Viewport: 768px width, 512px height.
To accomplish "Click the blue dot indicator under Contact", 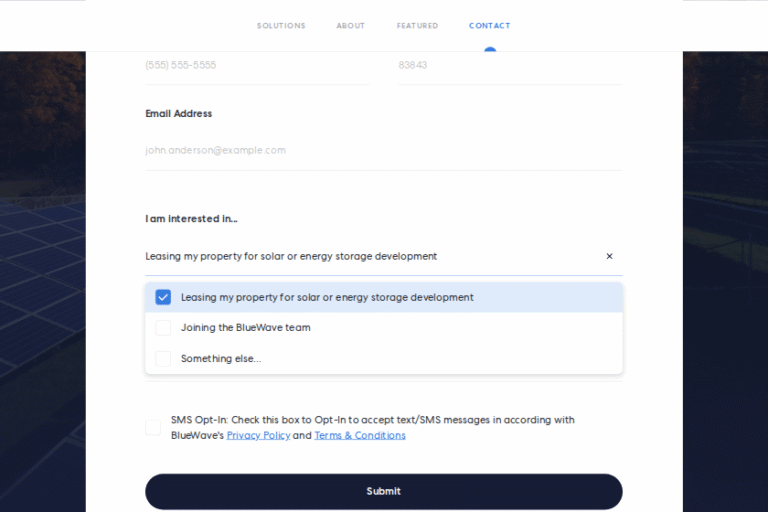I will (x=490, y=49).
